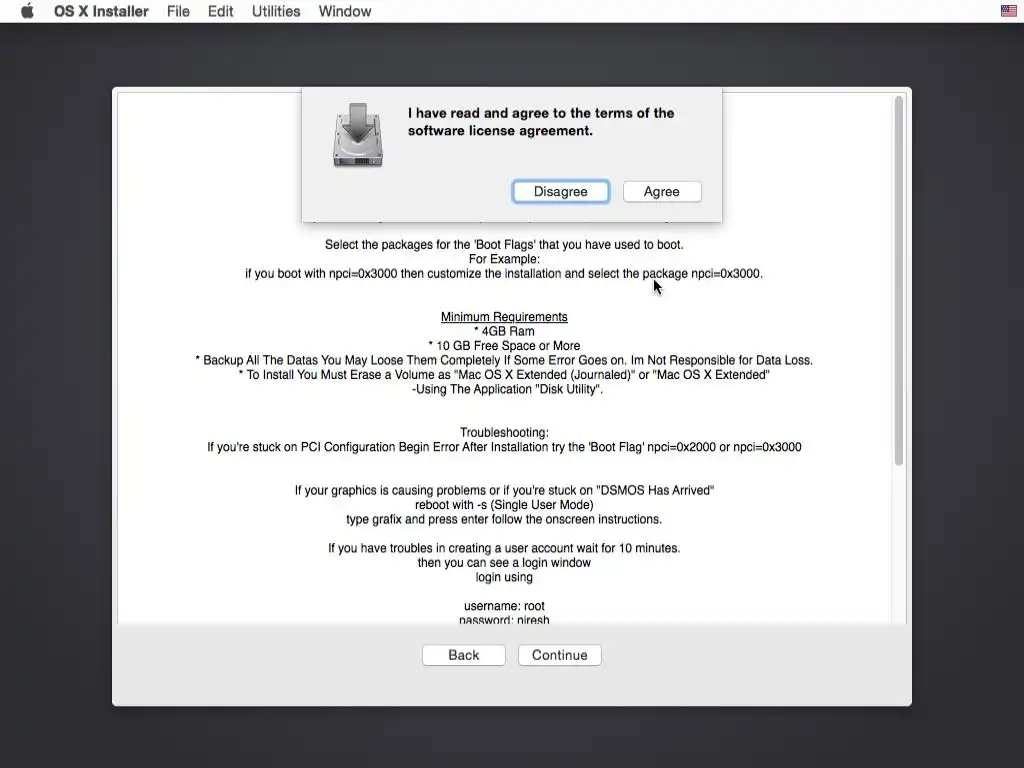
Task: Click the license text vertical scrollbar
Action: (899, 281)
